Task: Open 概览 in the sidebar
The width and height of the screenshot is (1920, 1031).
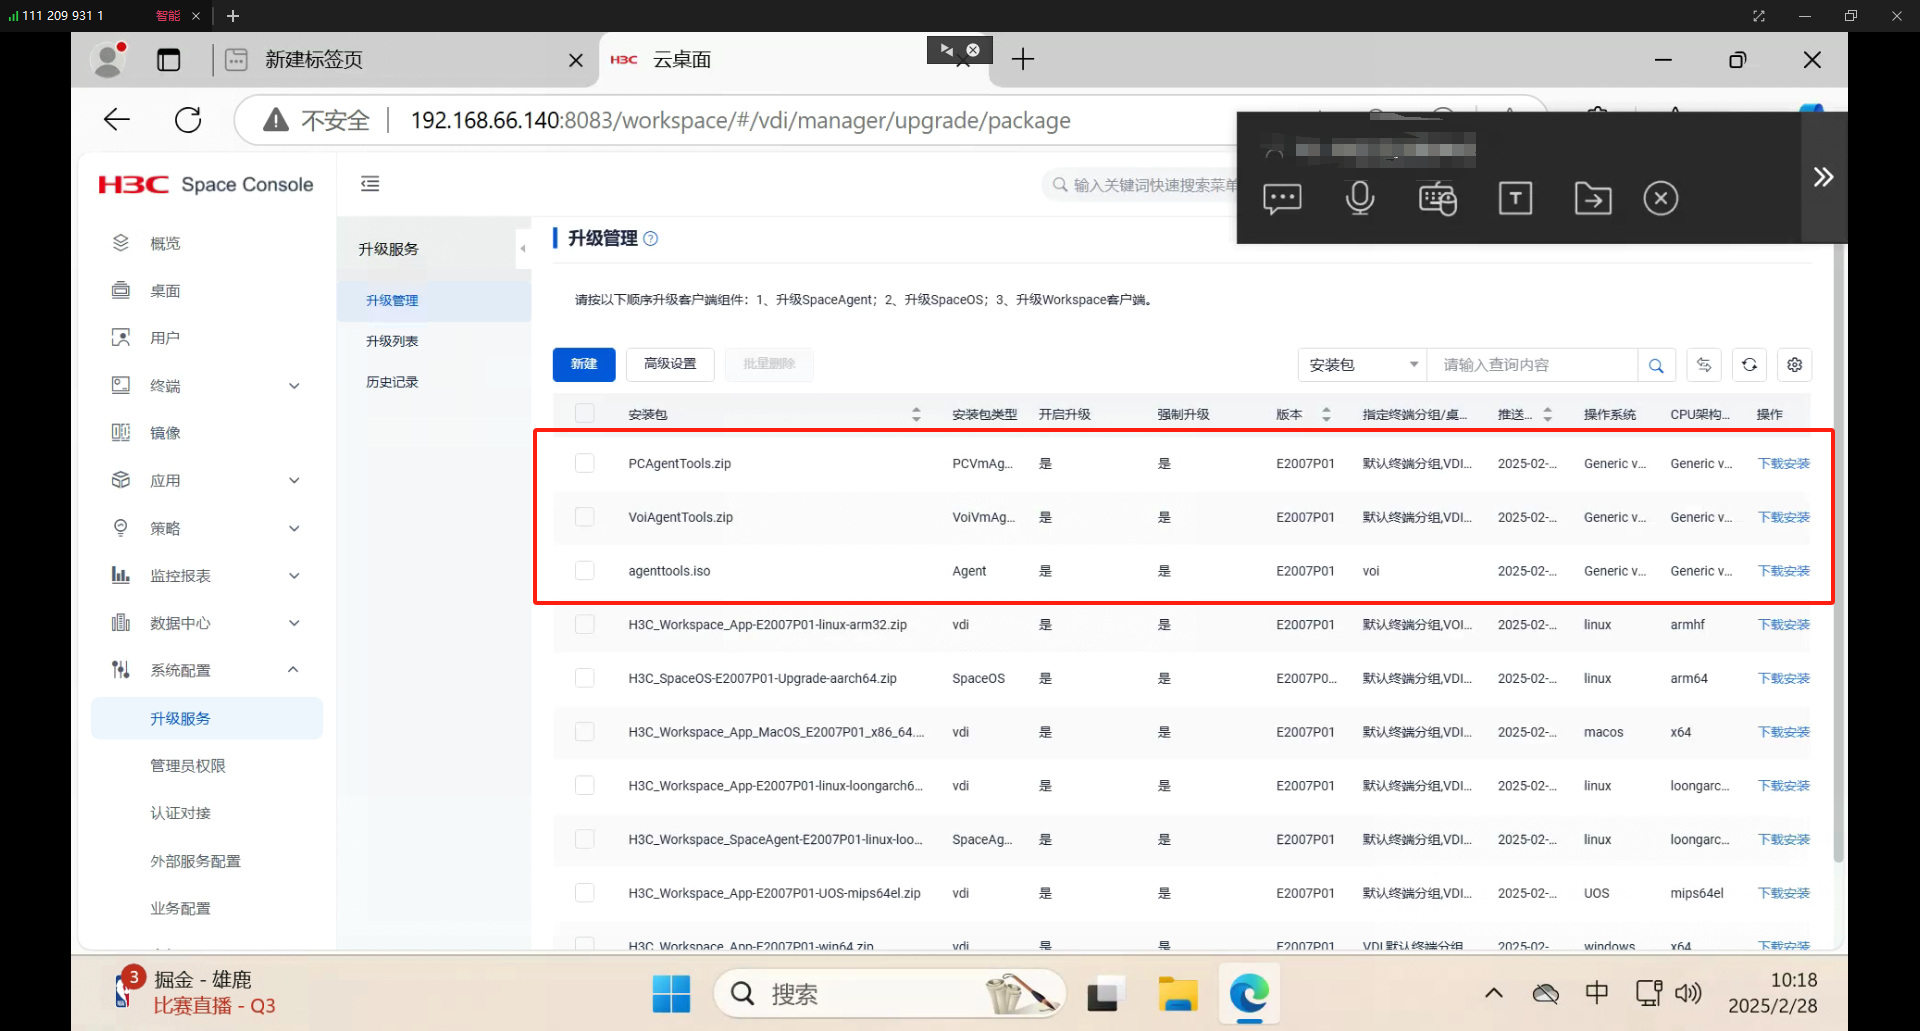Action: point(165,243)
